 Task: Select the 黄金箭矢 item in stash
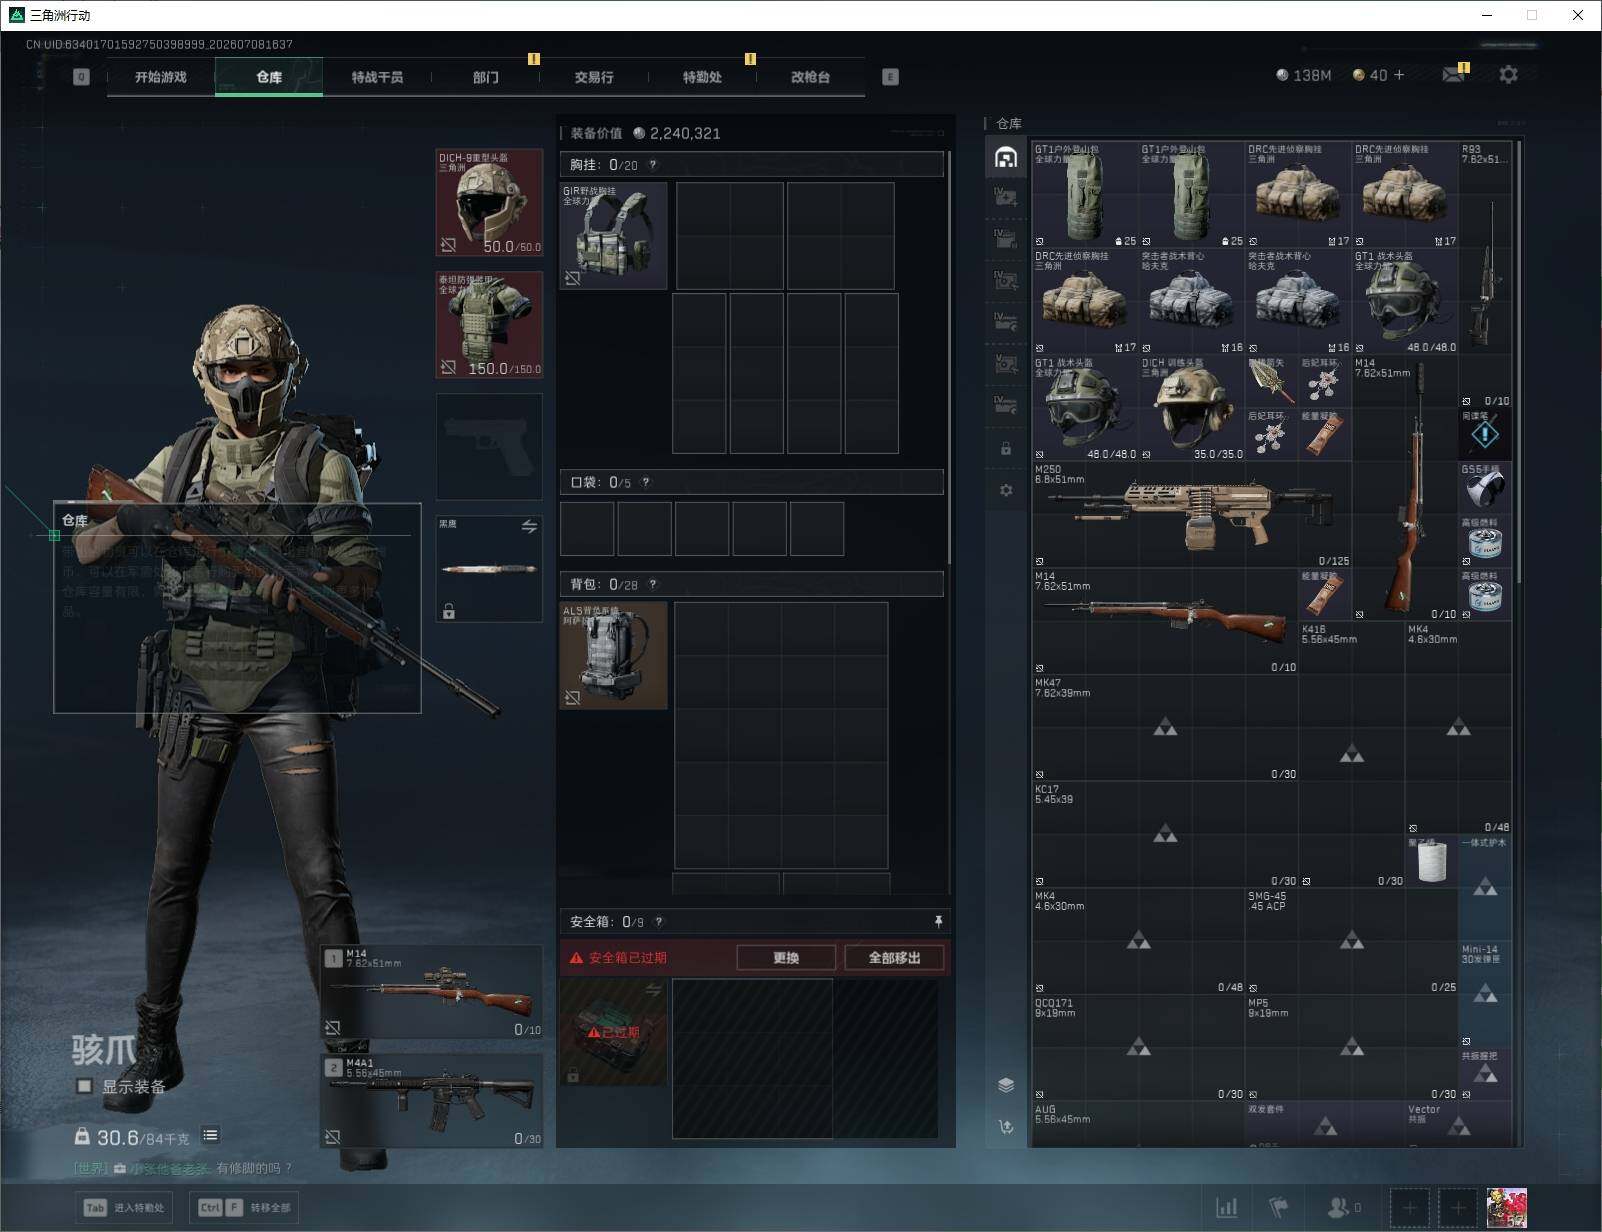click(1272, 382)
